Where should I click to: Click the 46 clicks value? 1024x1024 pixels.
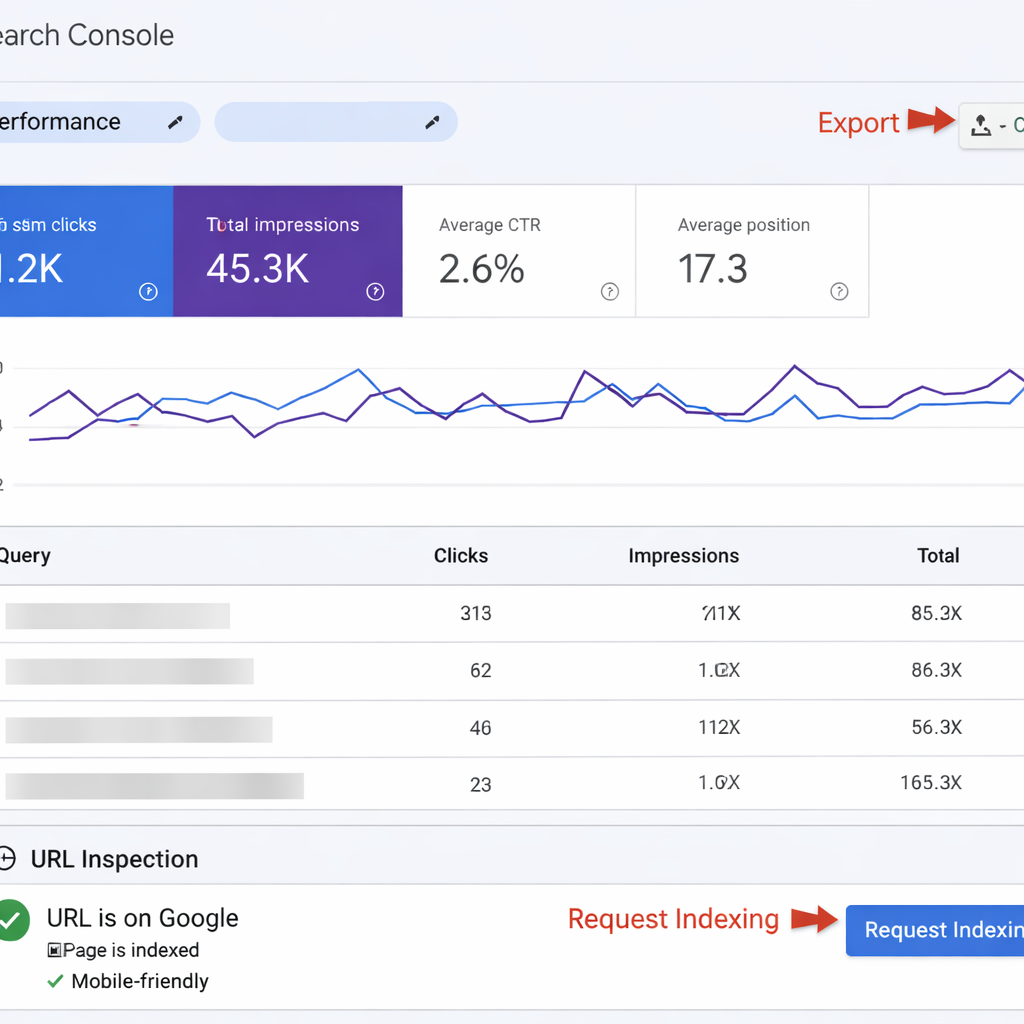pos(481,728)
